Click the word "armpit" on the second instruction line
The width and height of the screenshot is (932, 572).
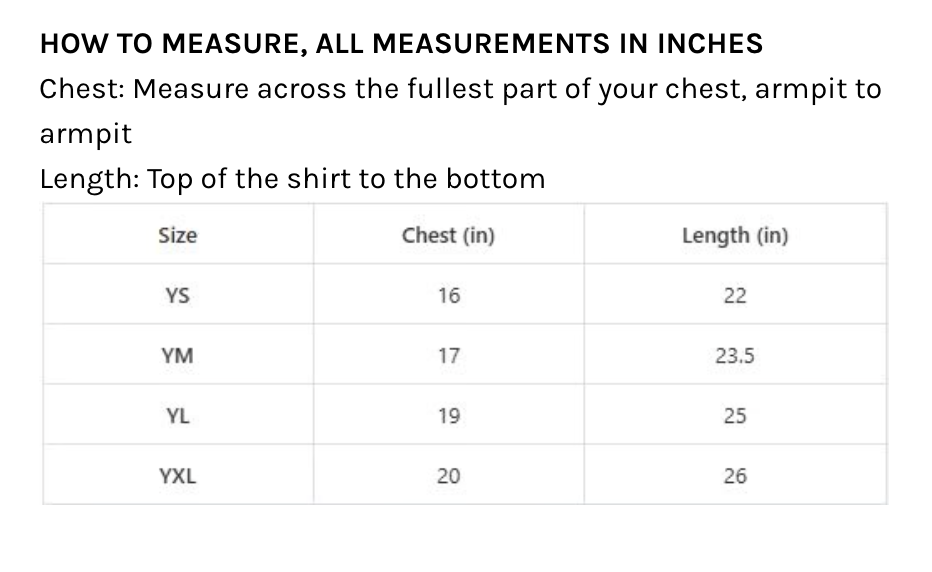(86, 134)
